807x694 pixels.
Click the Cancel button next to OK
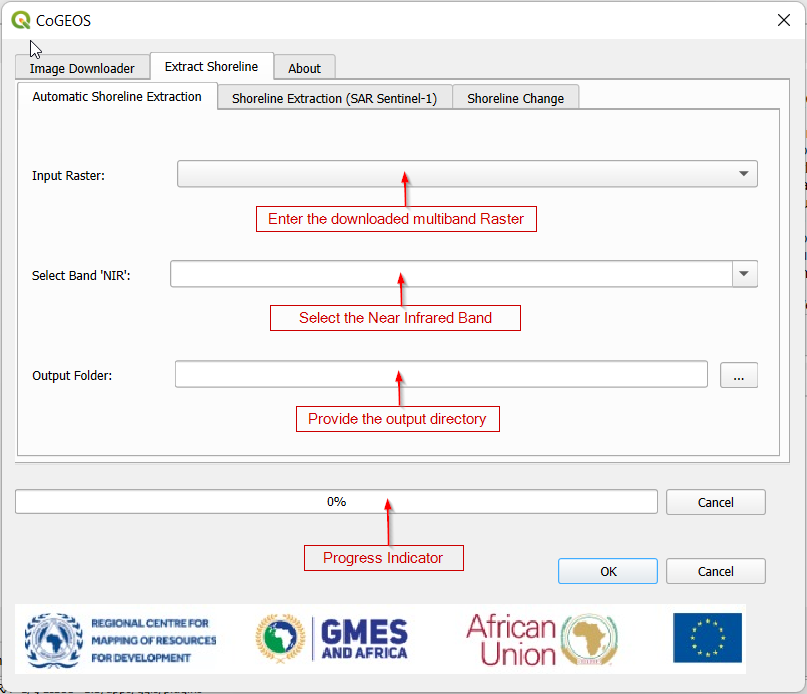715,571
